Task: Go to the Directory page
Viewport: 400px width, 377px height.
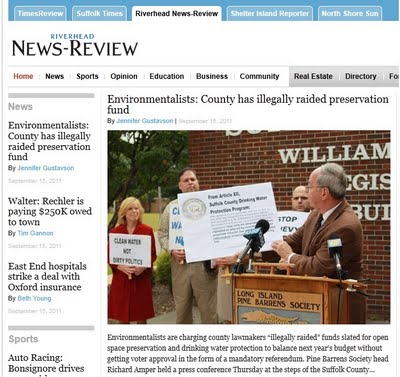Action: 361,76
